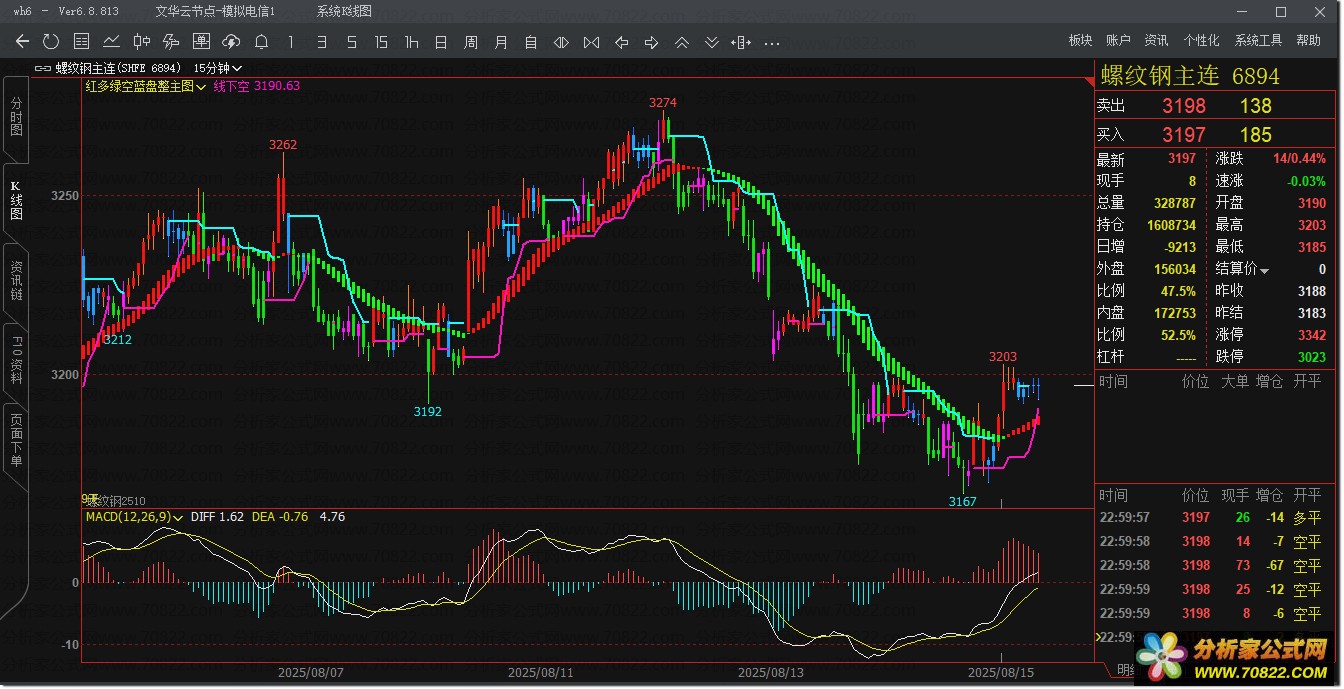1344x689 pixels.
Task: Refresh the chart with the circular arrow
Action: pyautogui.click(x=51, y=42)
